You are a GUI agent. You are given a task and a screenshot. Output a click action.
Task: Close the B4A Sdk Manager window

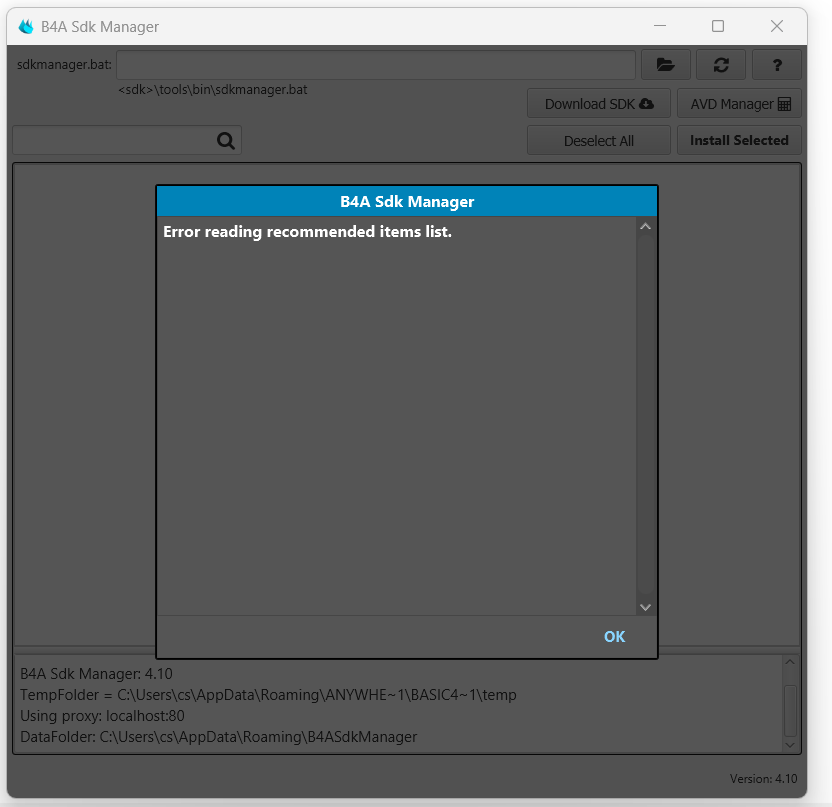click(776, 26)
